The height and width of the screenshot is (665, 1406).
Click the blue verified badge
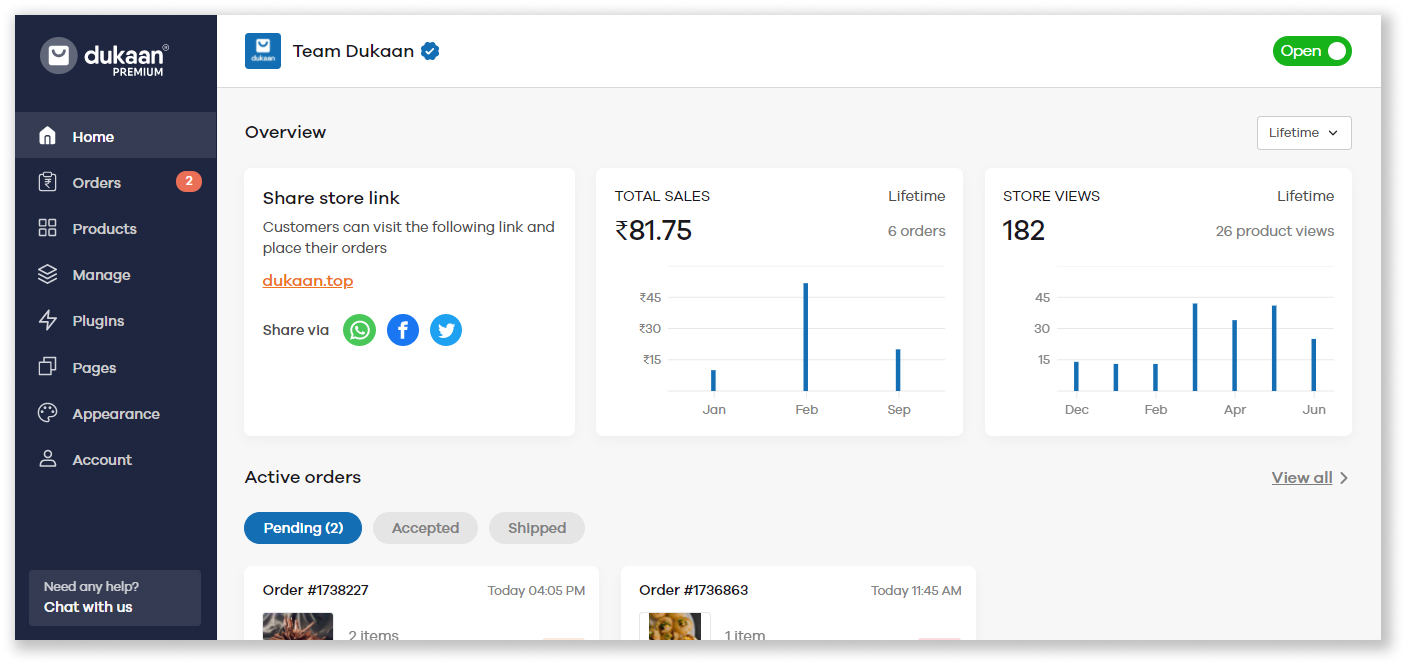point(430,51)
